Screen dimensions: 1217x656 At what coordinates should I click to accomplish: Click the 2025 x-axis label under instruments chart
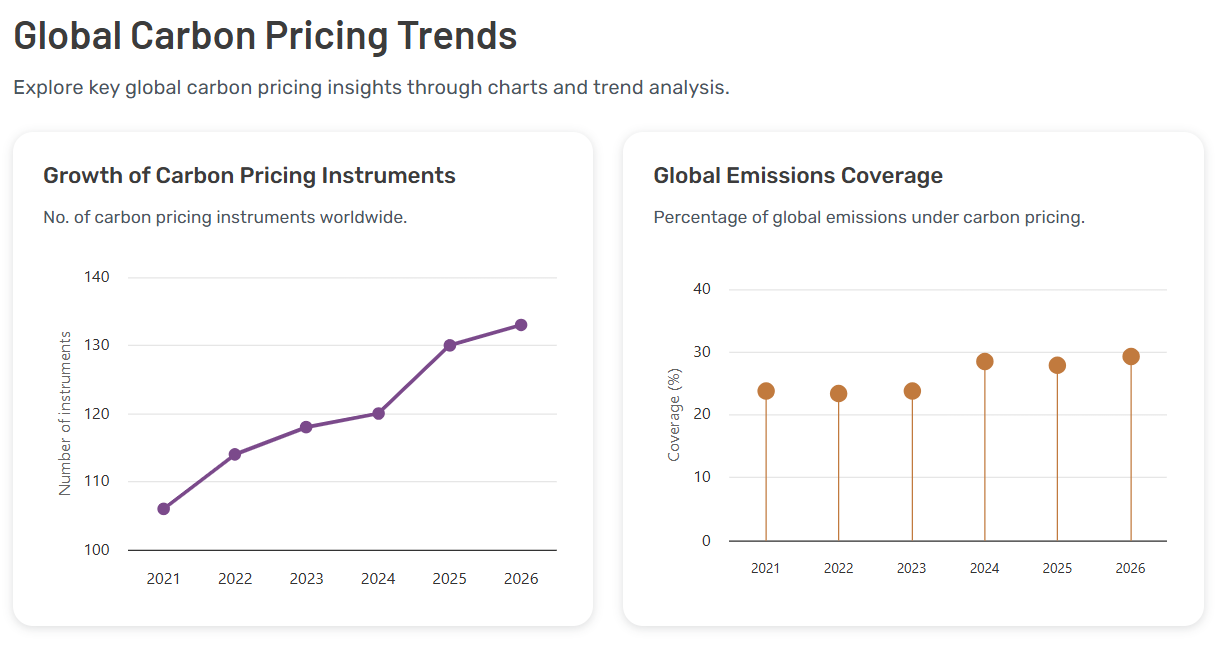point(450,579)
